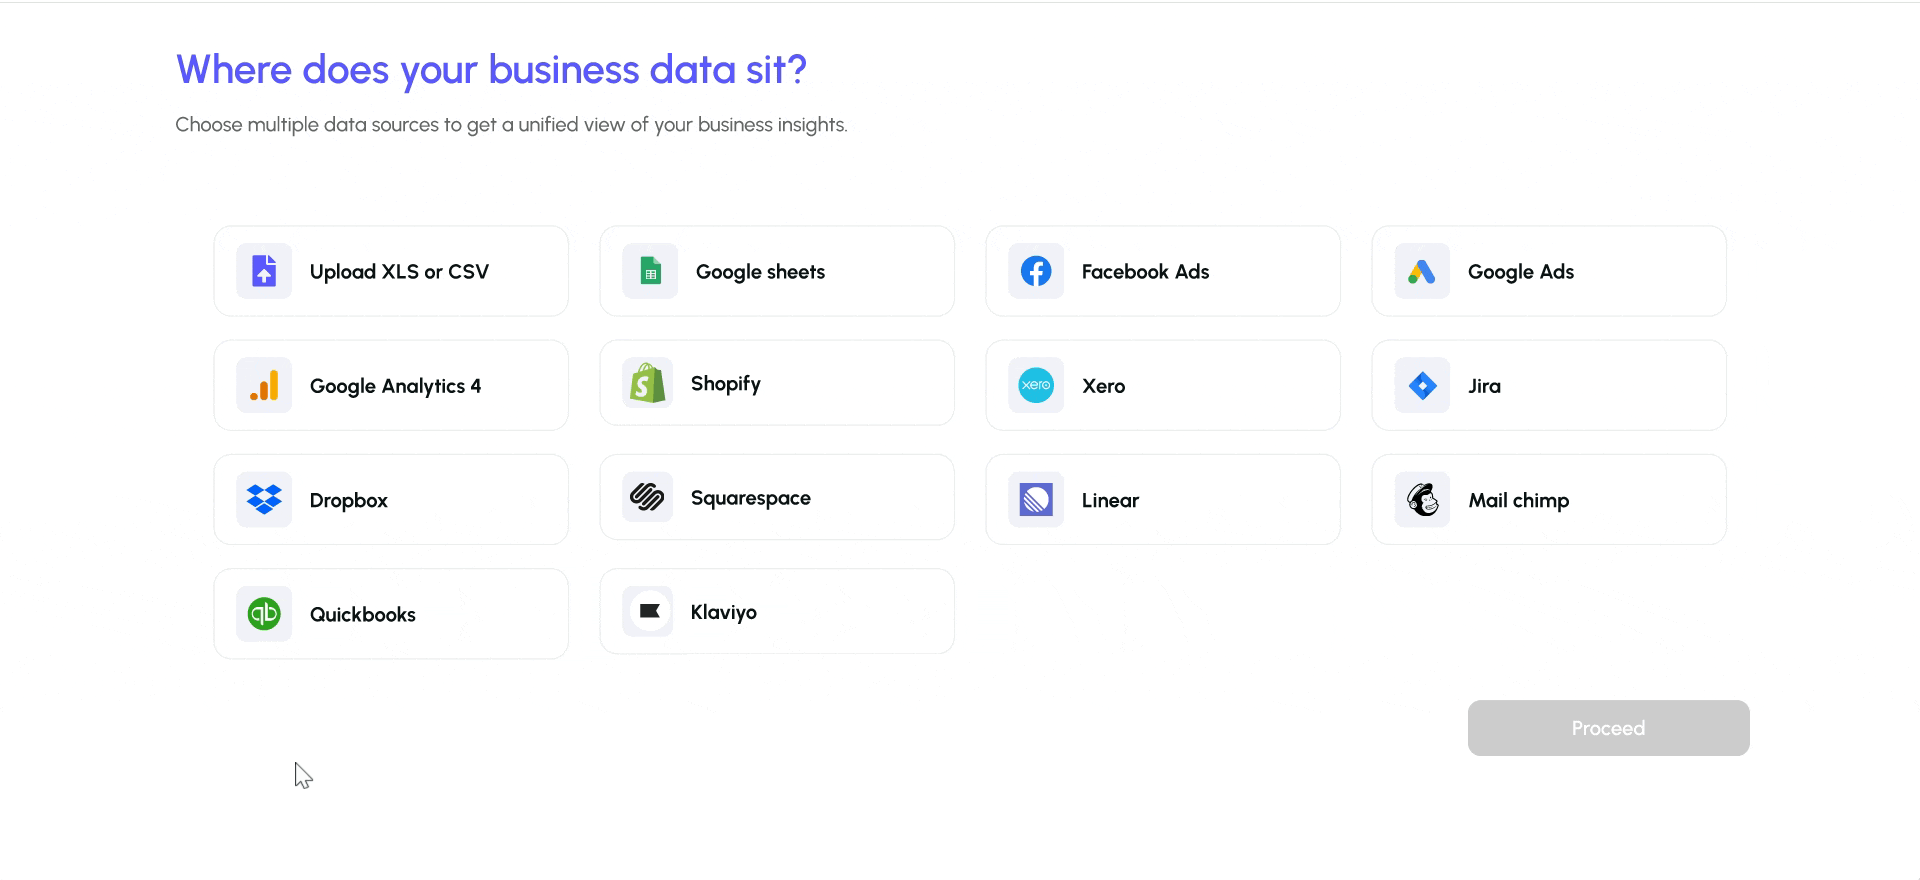Select the Dropbox label text
Screen dimensions: 1920x880
point(348,500)
